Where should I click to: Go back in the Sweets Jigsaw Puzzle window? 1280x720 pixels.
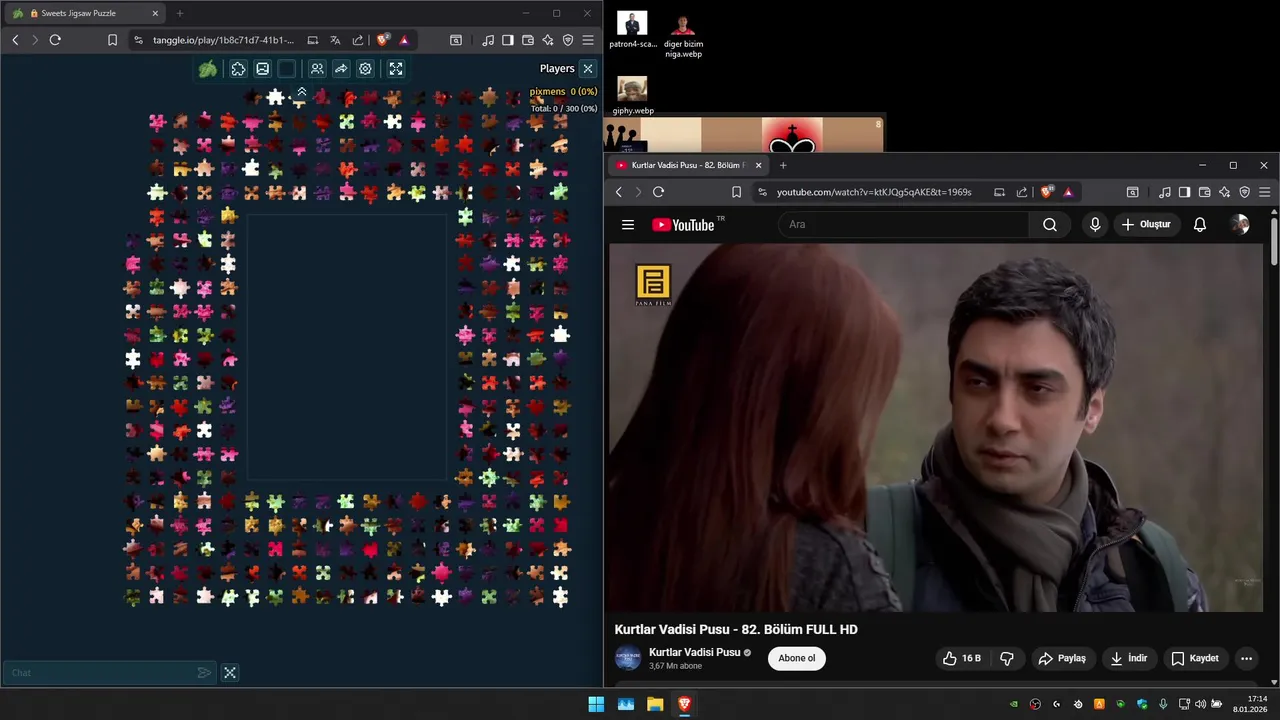pyautogui.click(x=15, y=40)
